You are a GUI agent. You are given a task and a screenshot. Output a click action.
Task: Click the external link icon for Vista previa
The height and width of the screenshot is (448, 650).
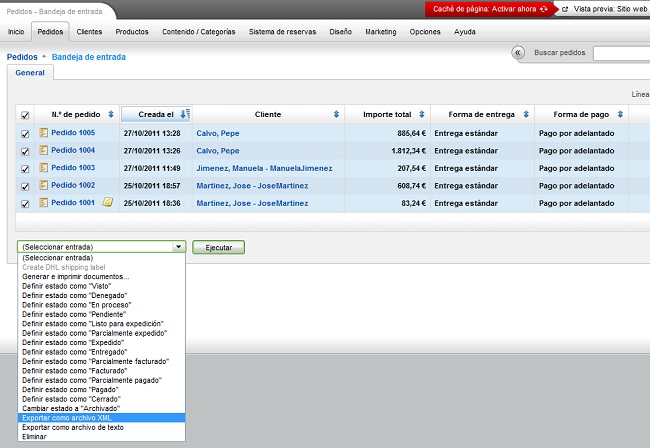[565, 9]
